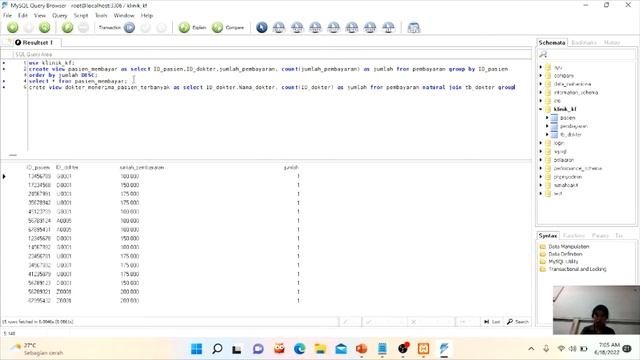Click the green Refresh toolbar icon
The height and width of the screenshot is (360, 640).
point(44,27)
